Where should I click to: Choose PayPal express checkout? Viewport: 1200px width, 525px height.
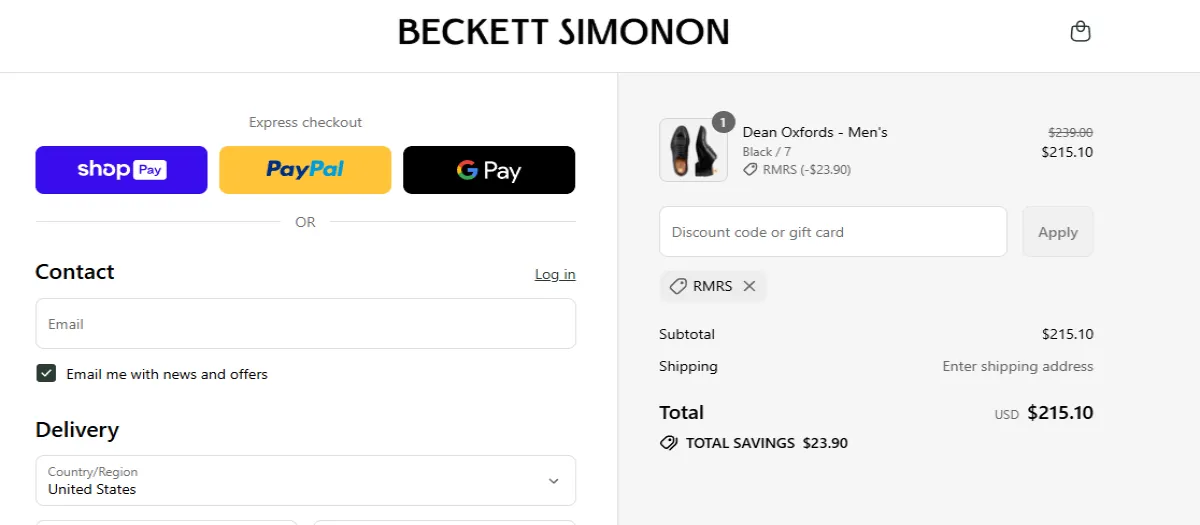click(305, 170)
